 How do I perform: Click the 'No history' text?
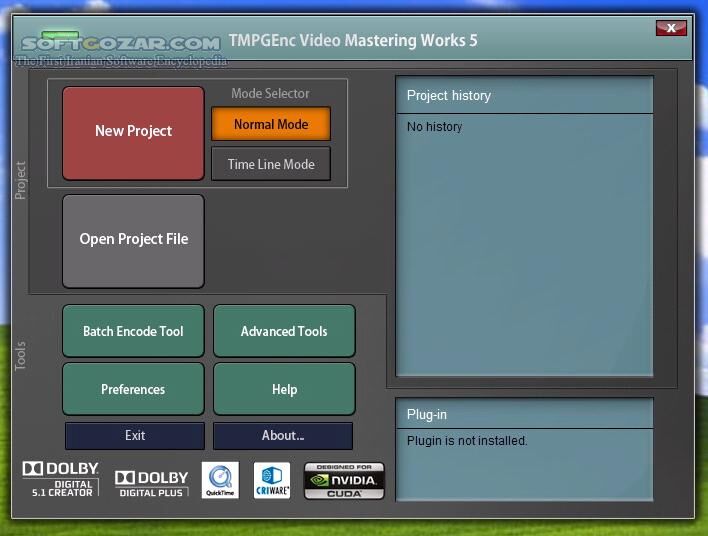pyautogui.click(x=434, y=127)
